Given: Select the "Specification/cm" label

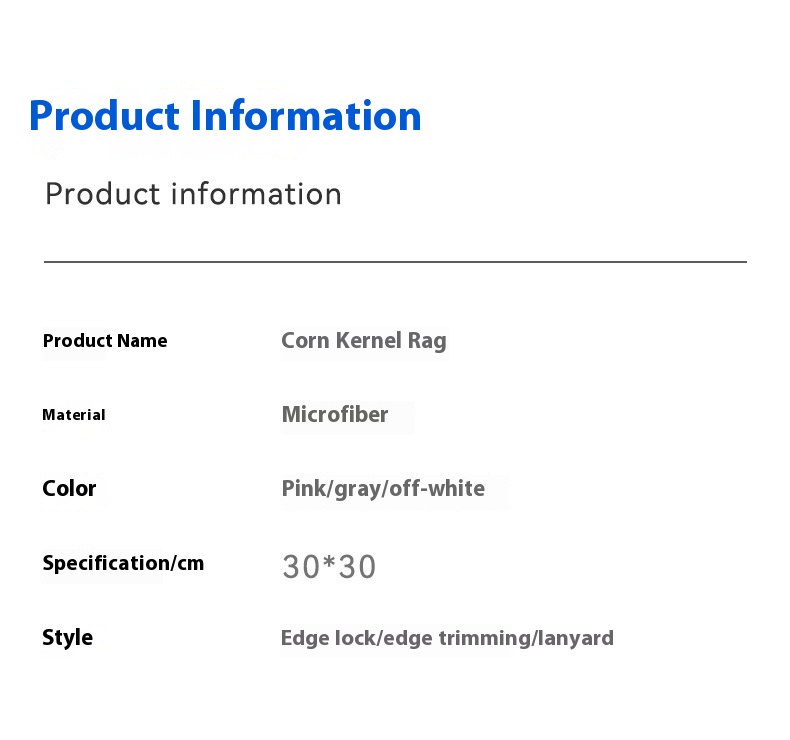Looking at the screenshot, I should [123, 563].
